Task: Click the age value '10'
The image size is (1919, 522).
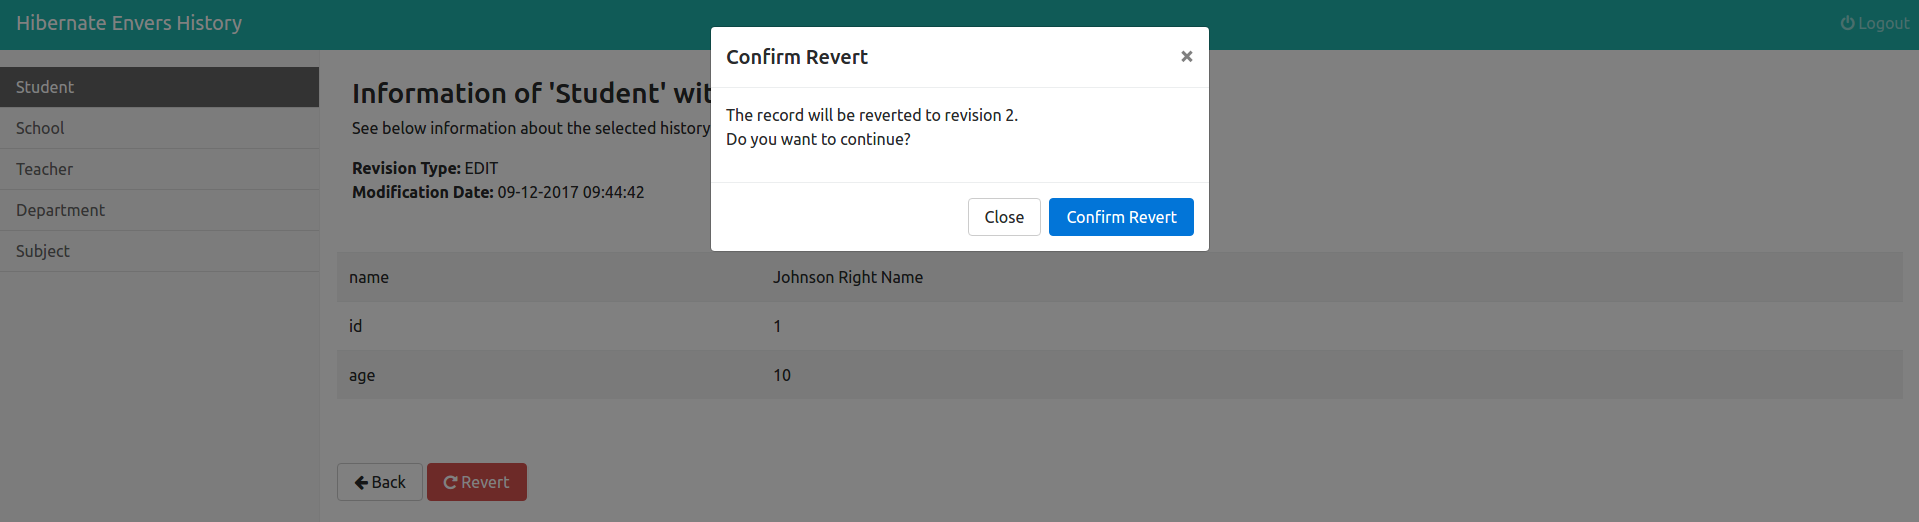Action: (x=782, y=375)
